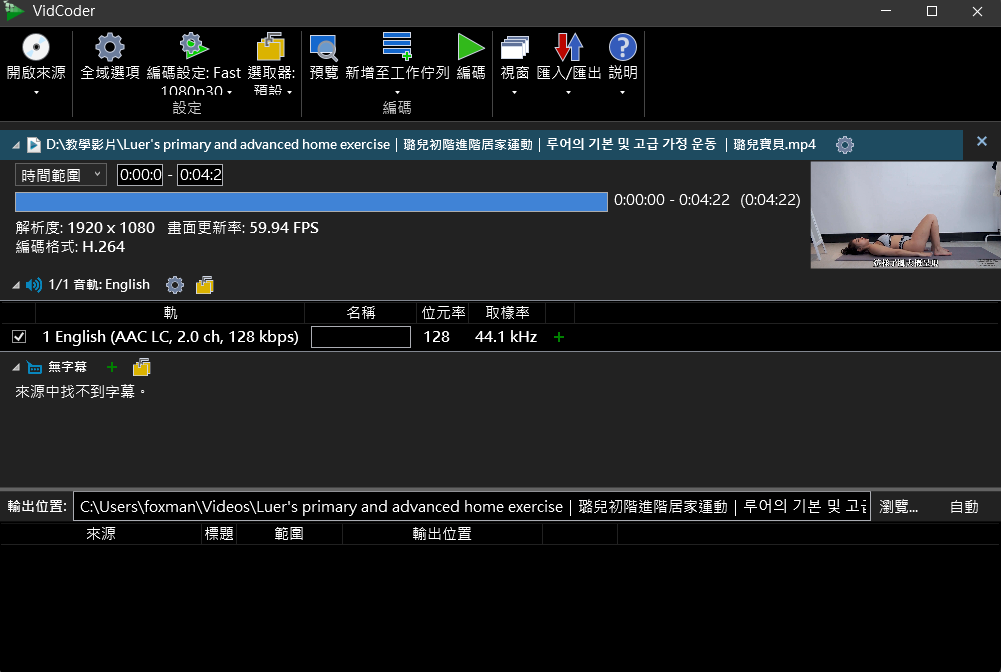Click the picker preset folder icon
Screen dimensions: 1001x672
[x=271, y=47]
